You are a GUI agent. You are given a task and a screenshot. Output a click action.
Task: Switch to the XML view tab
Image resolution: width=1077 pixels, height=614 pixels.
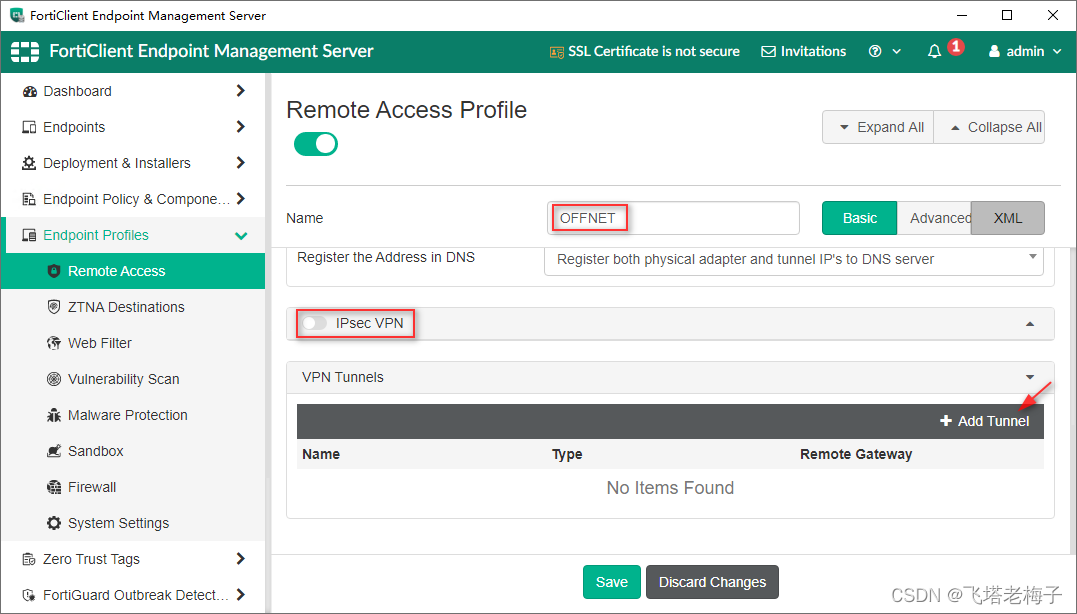click(x=1008, y=218)
